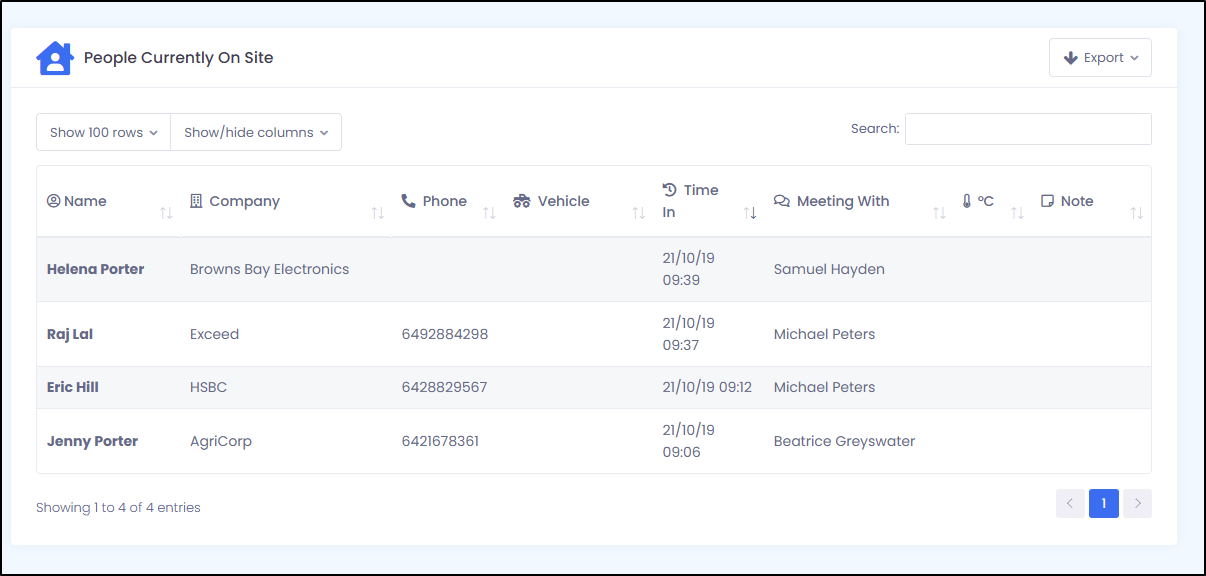
Task: Click the building icon in Company header
Action: [x=196, y=201]
